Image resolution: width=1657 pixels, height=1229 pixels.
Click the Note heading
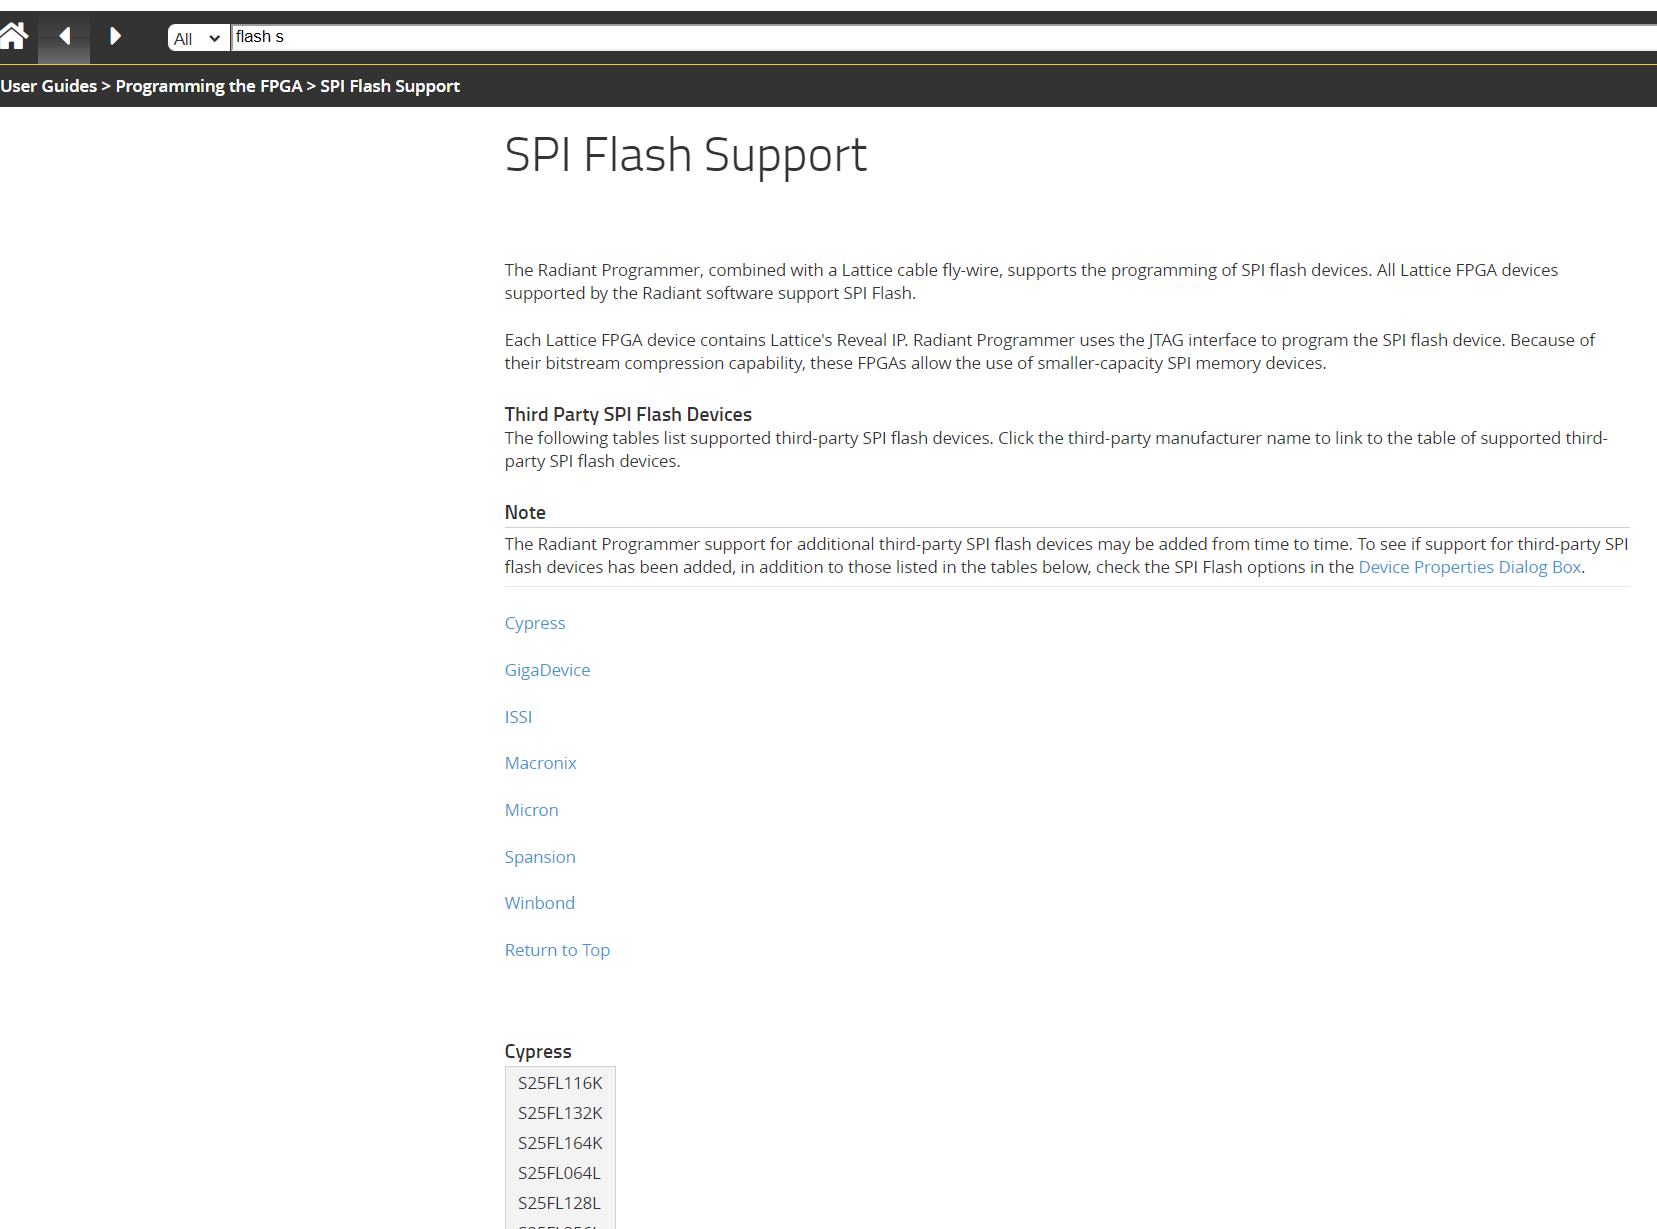(525, 512)
